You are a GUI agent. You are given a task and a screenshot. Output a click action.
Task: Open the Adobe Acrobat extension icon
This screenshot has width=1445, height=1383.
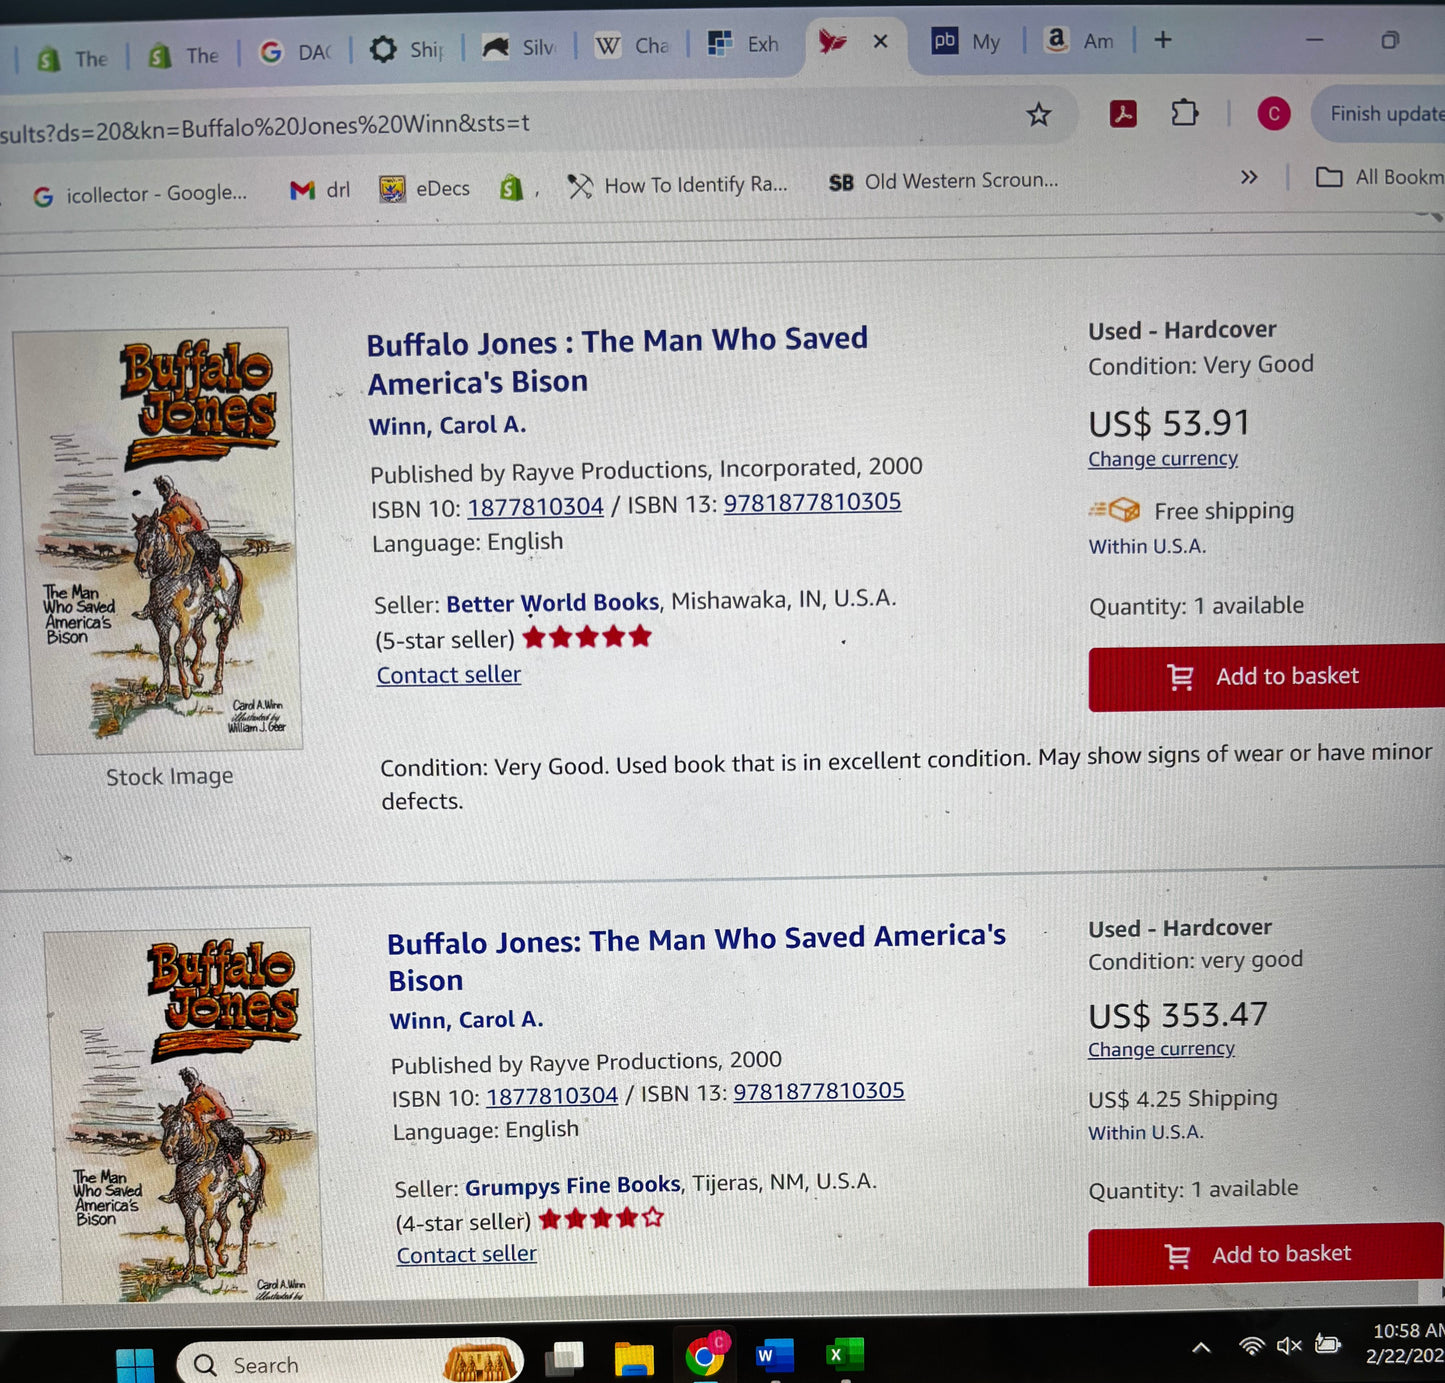click(1123, 114)
